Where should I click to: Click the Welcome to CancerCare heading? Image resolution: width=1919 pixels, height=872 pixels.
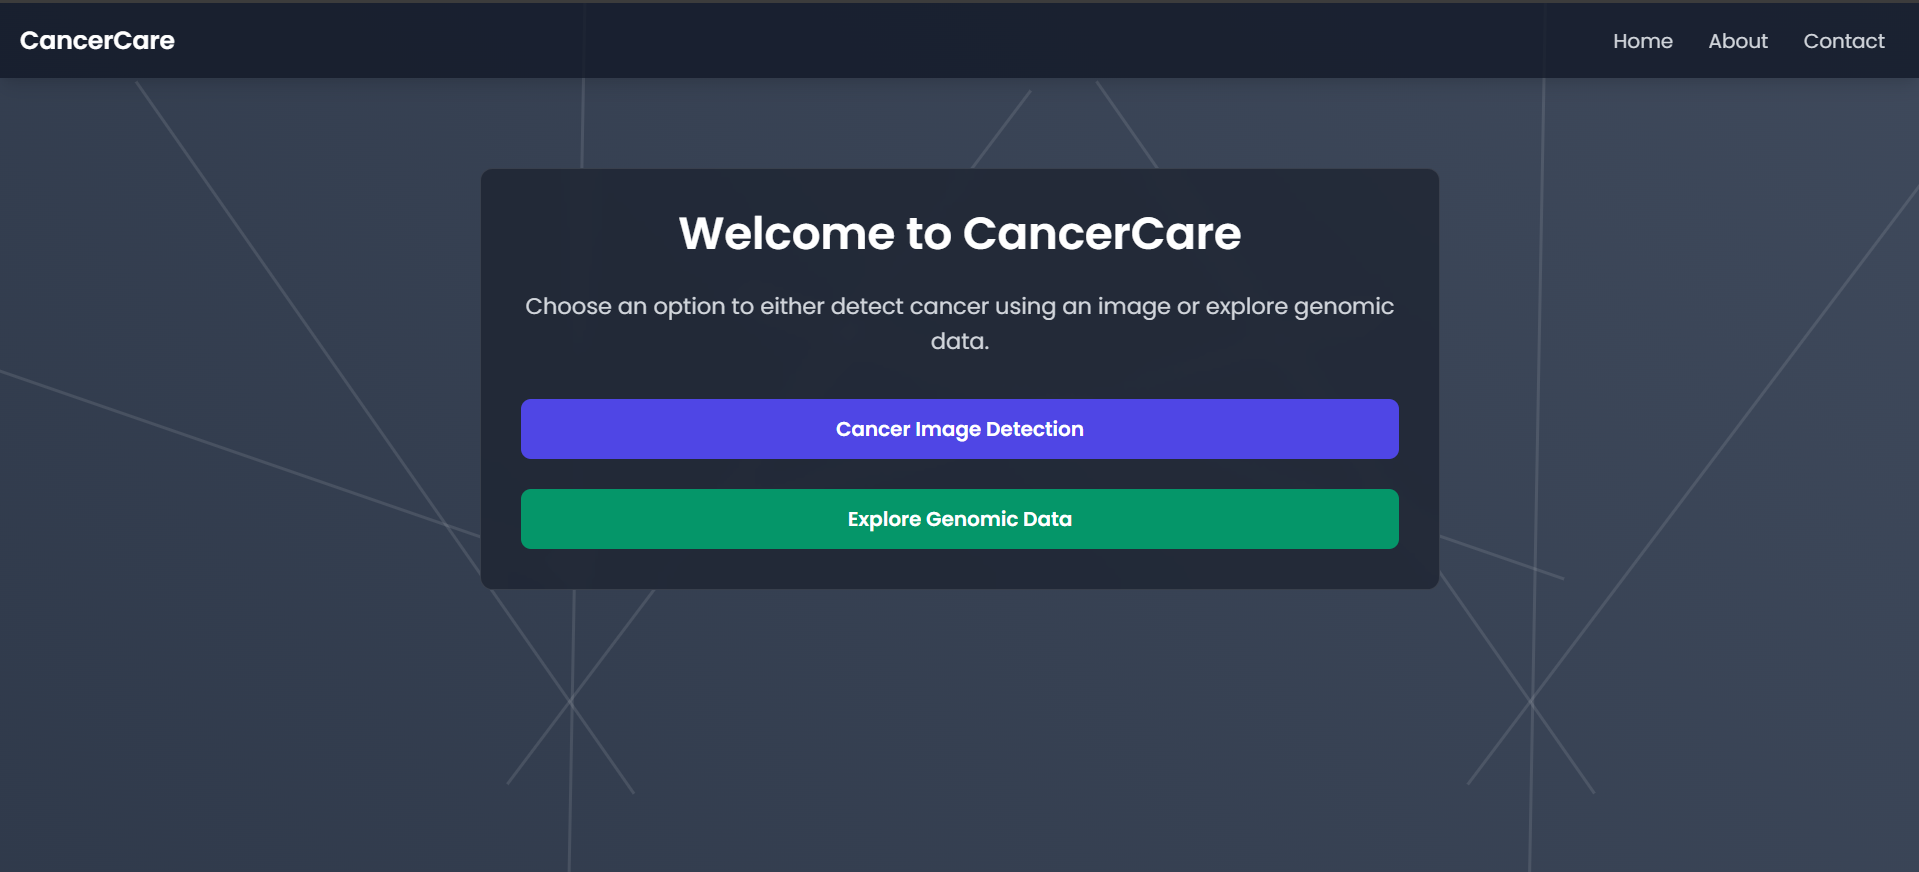coord(958,233)
